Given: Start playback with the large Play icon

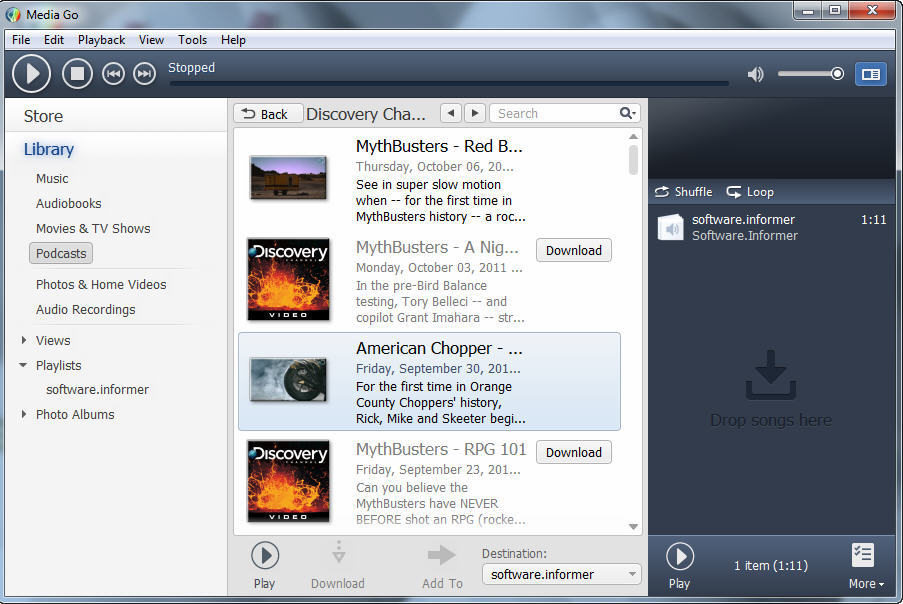Looking at the screenshot, I should click(30, 73).
